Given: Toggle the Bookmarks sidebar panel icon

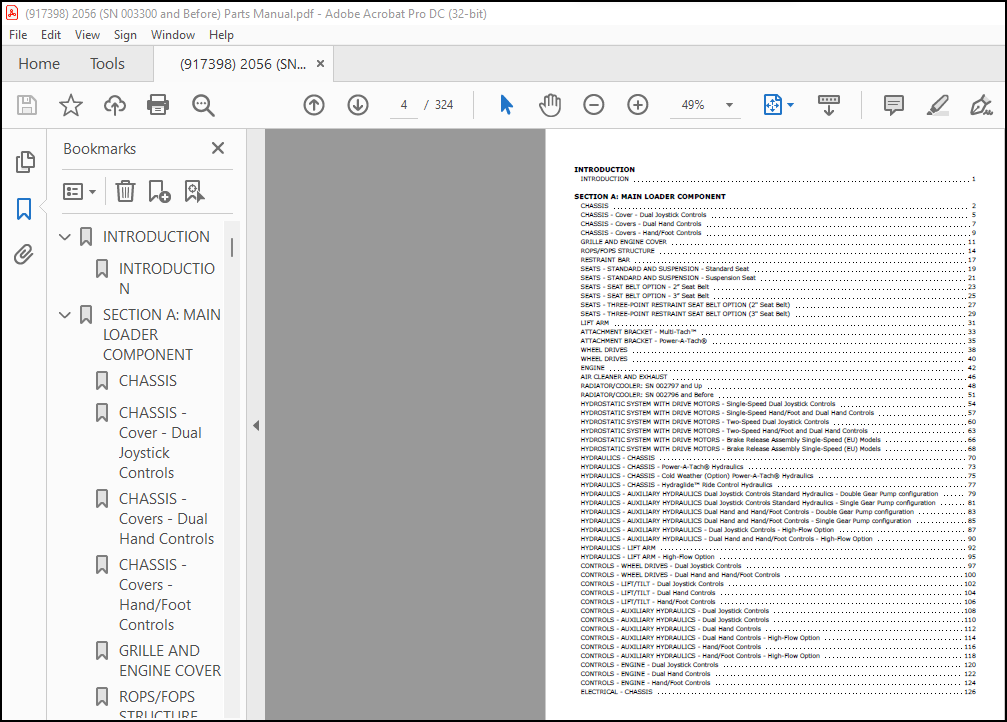Looking at the screenshot, I should click(24, 209).
